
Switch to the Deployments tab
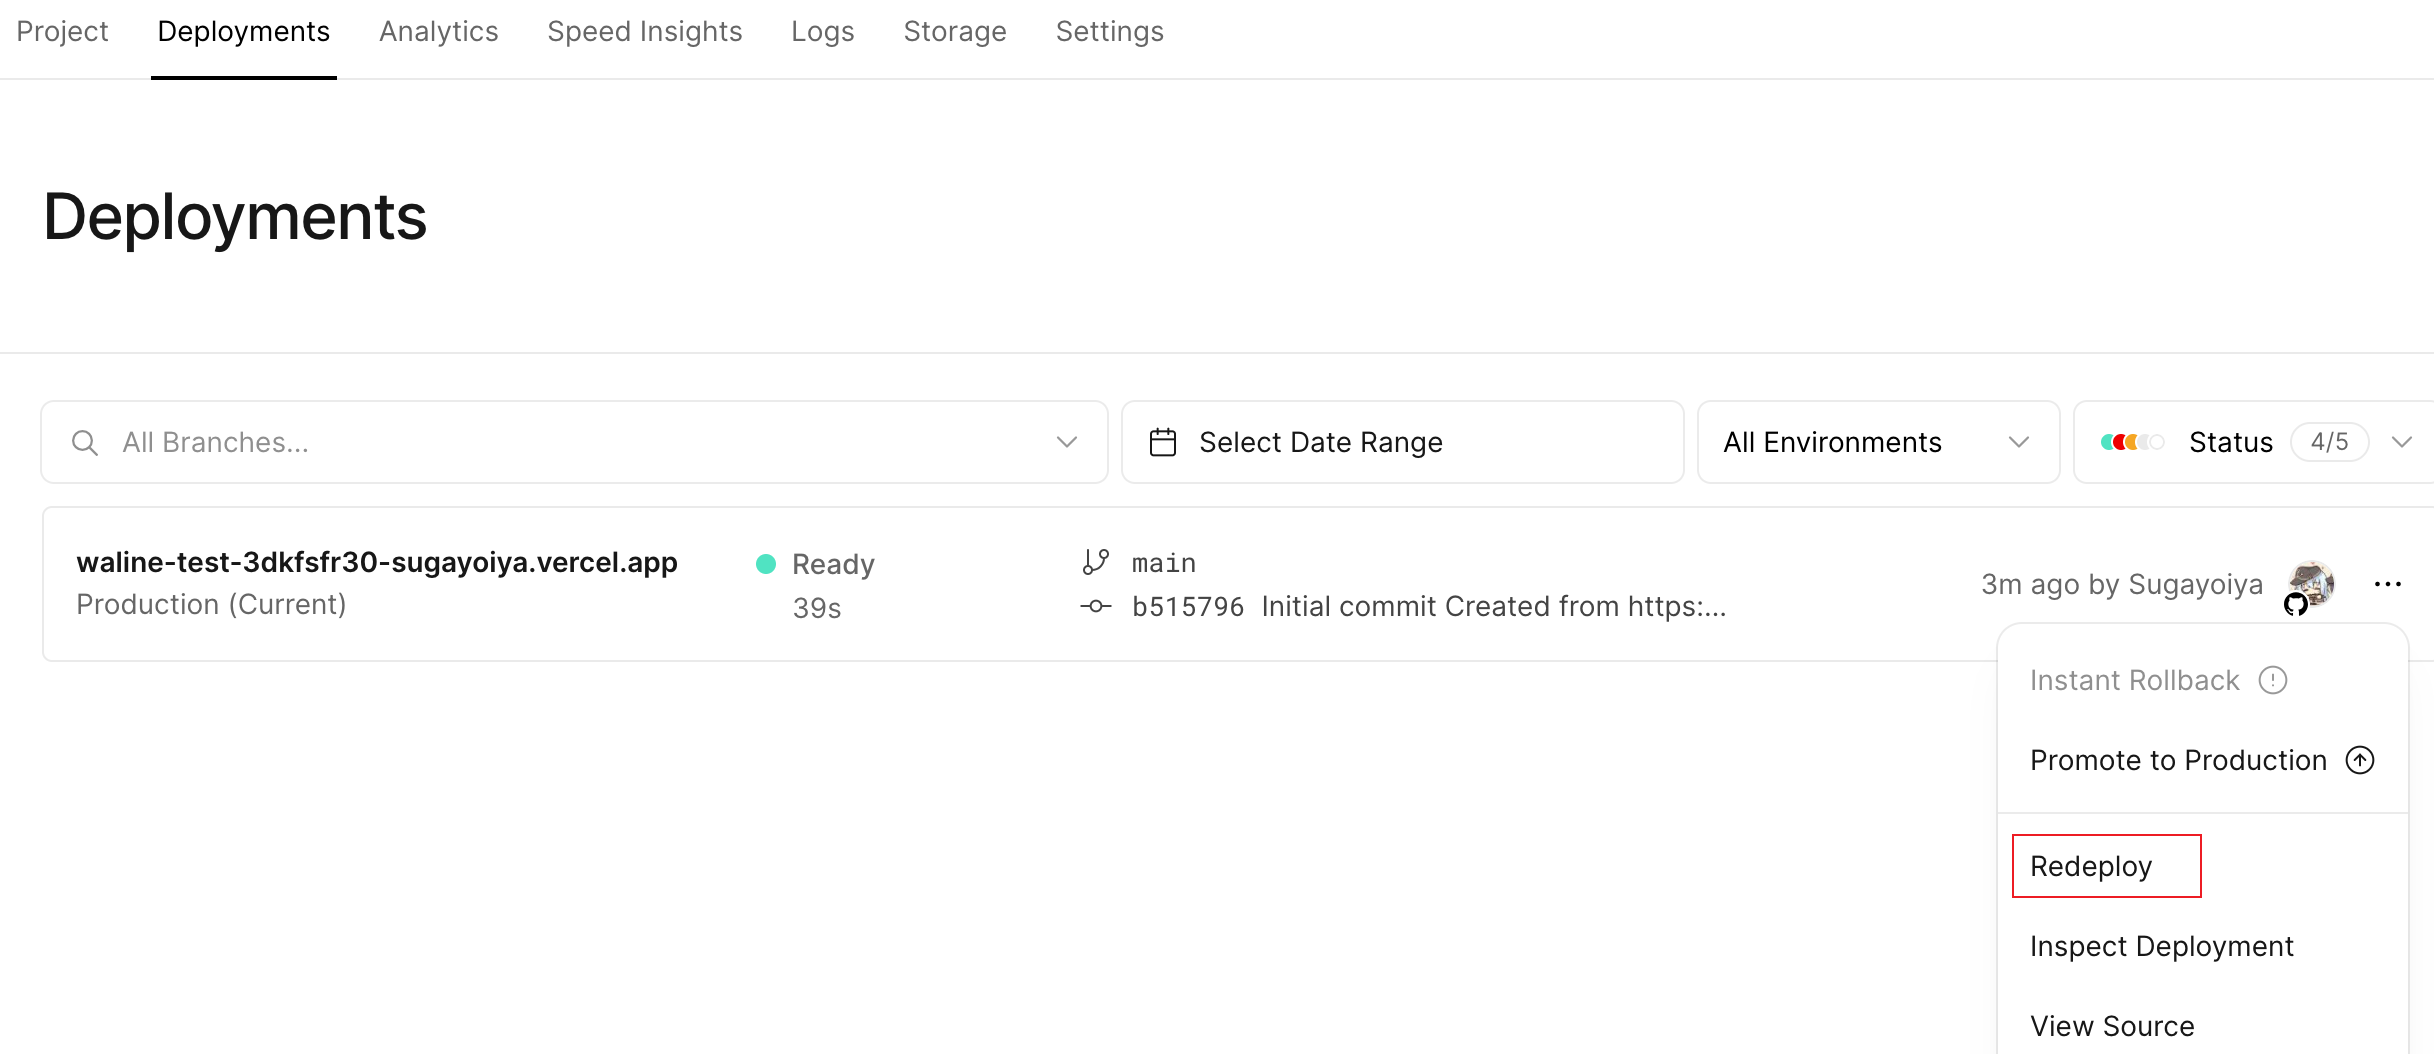244,32
